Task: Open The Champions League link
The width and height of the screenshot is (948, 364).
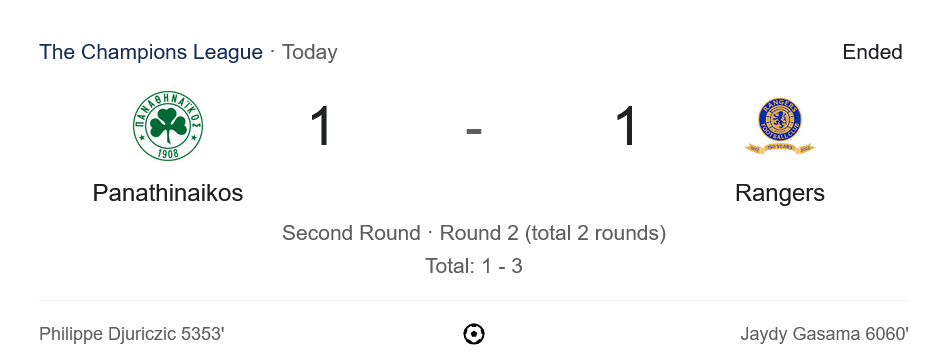Action: click(151, 52)
